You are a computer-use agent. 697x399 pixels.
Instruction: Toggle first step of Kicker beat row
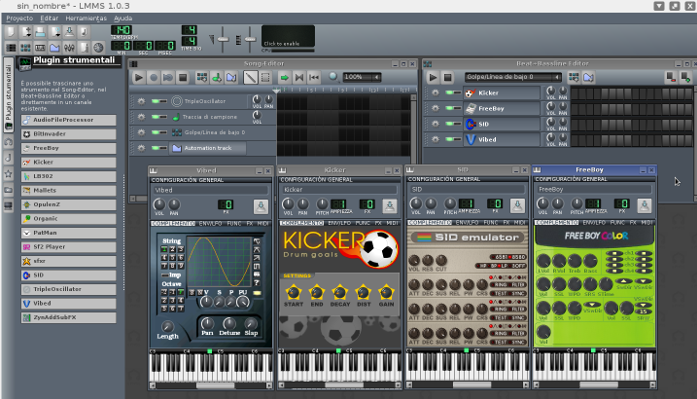point(575,93)
